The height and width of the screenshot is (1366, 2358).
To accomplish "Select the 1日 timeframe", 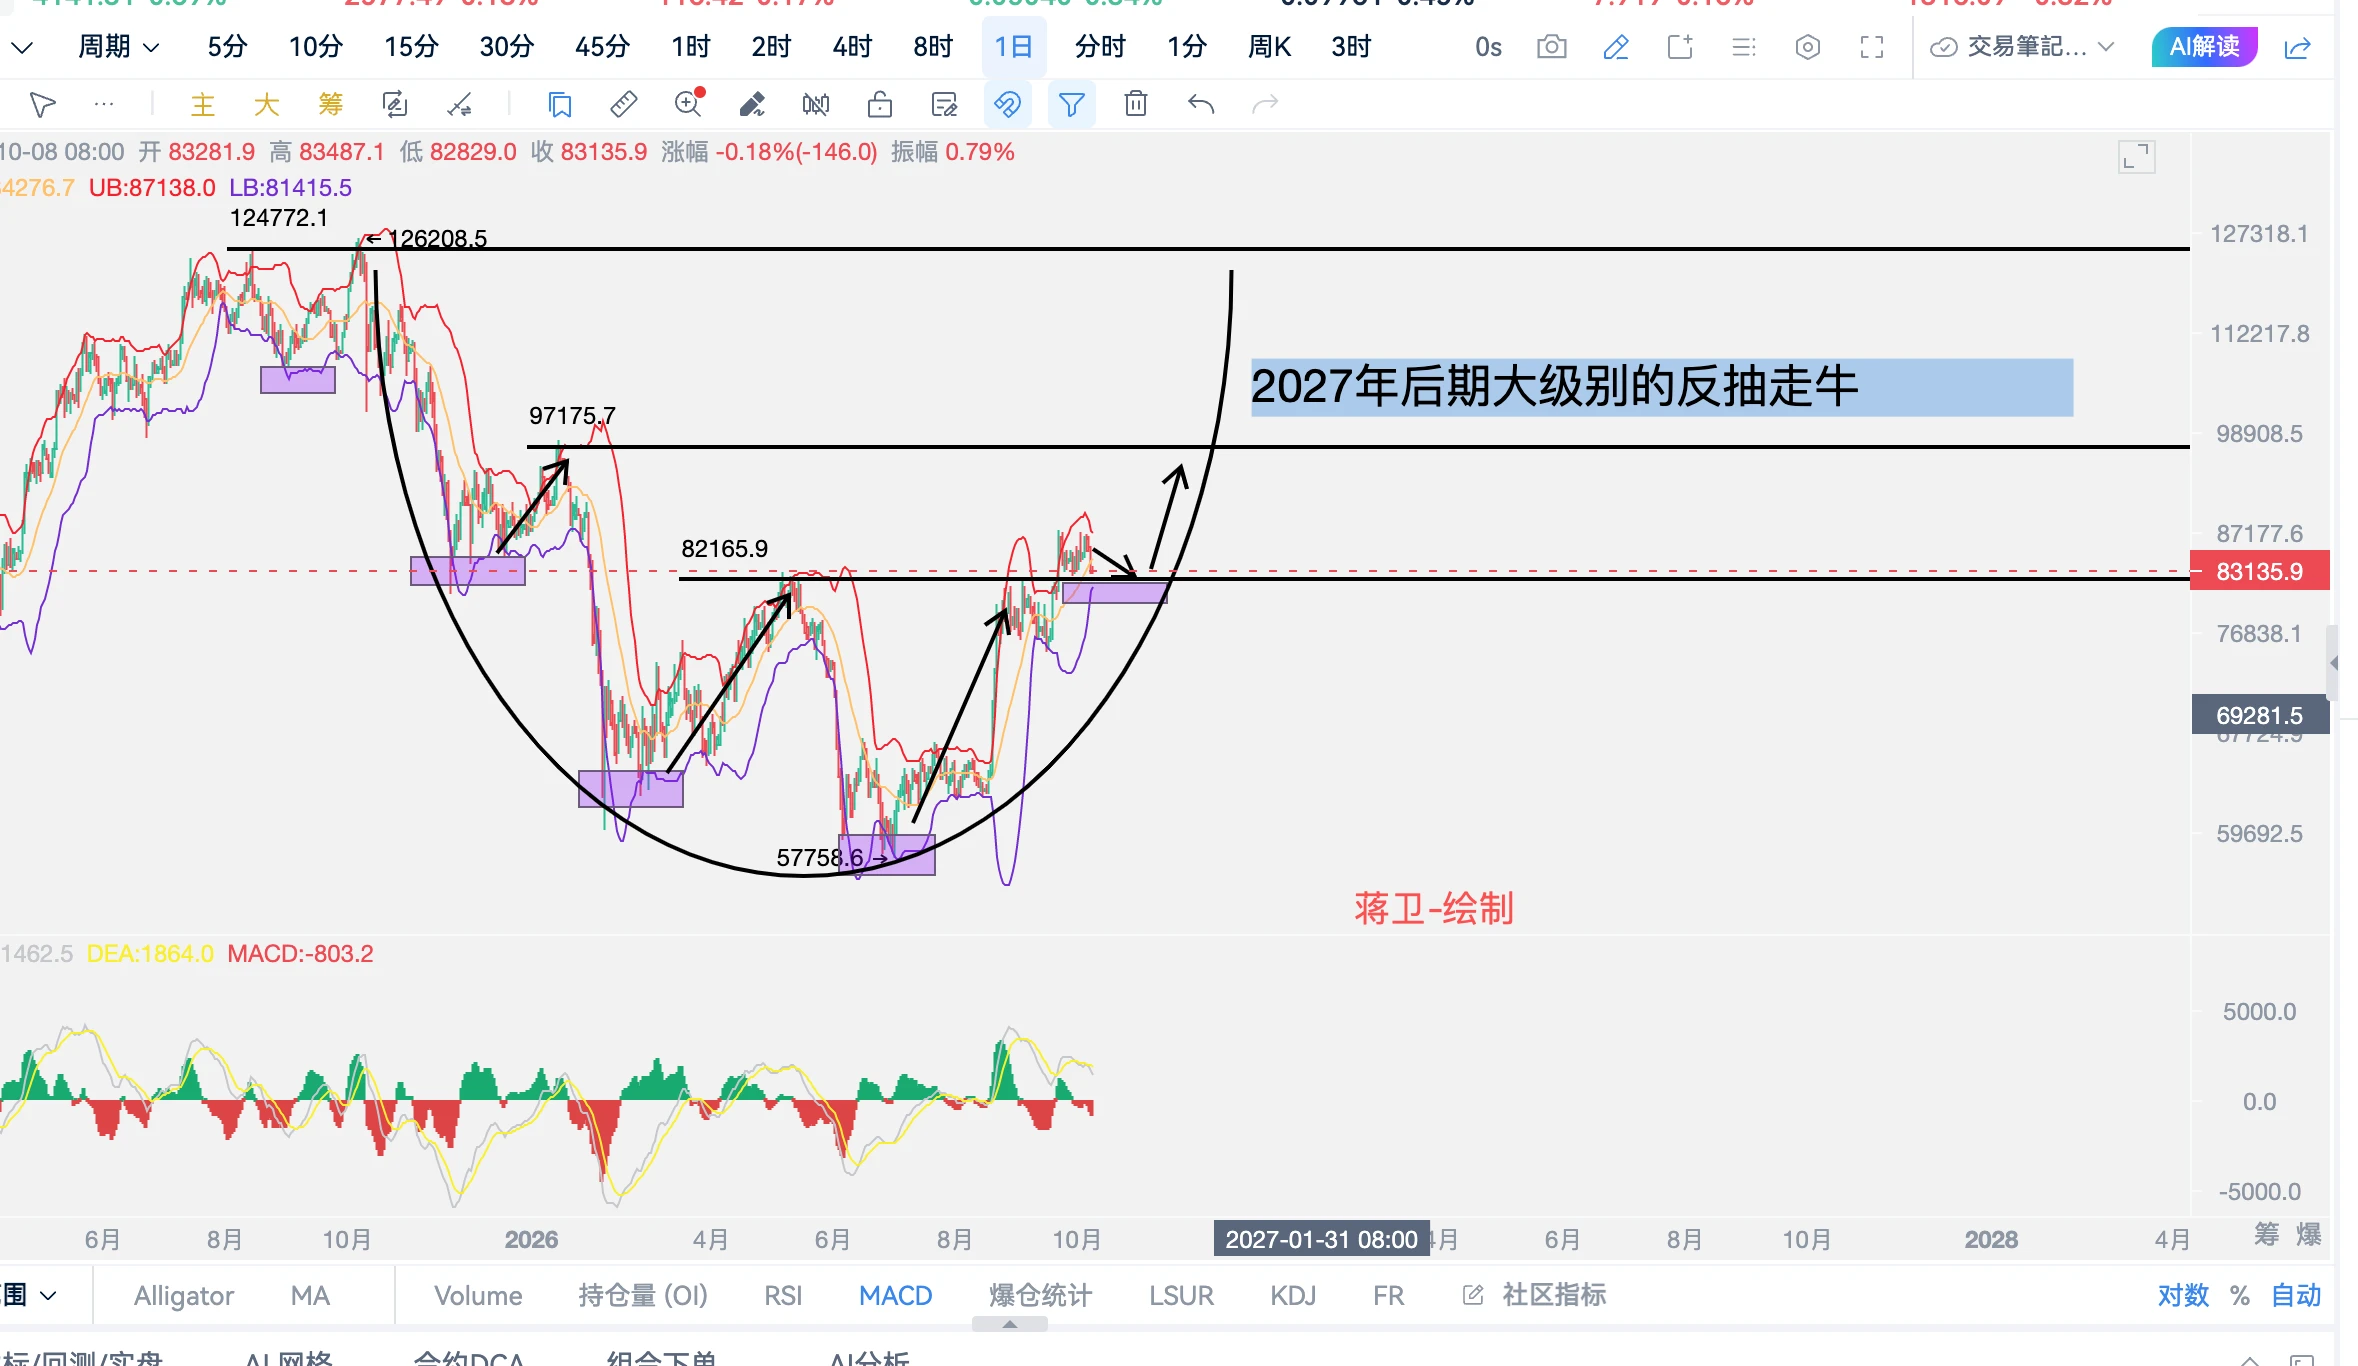I will pyautogui.click(x=1013, y=47).
